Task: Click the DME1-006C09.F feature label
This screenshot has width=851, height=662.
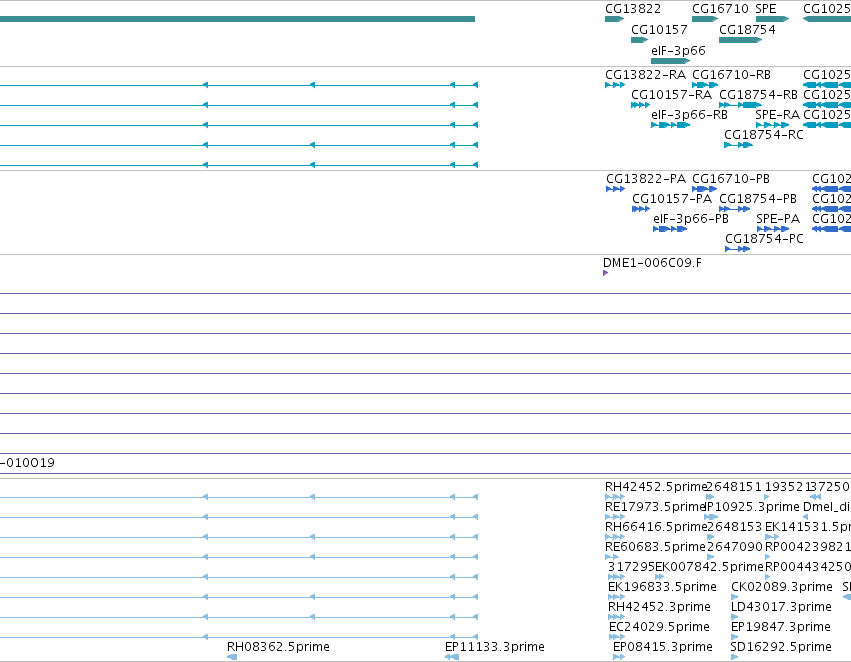Action: [652, 263]
